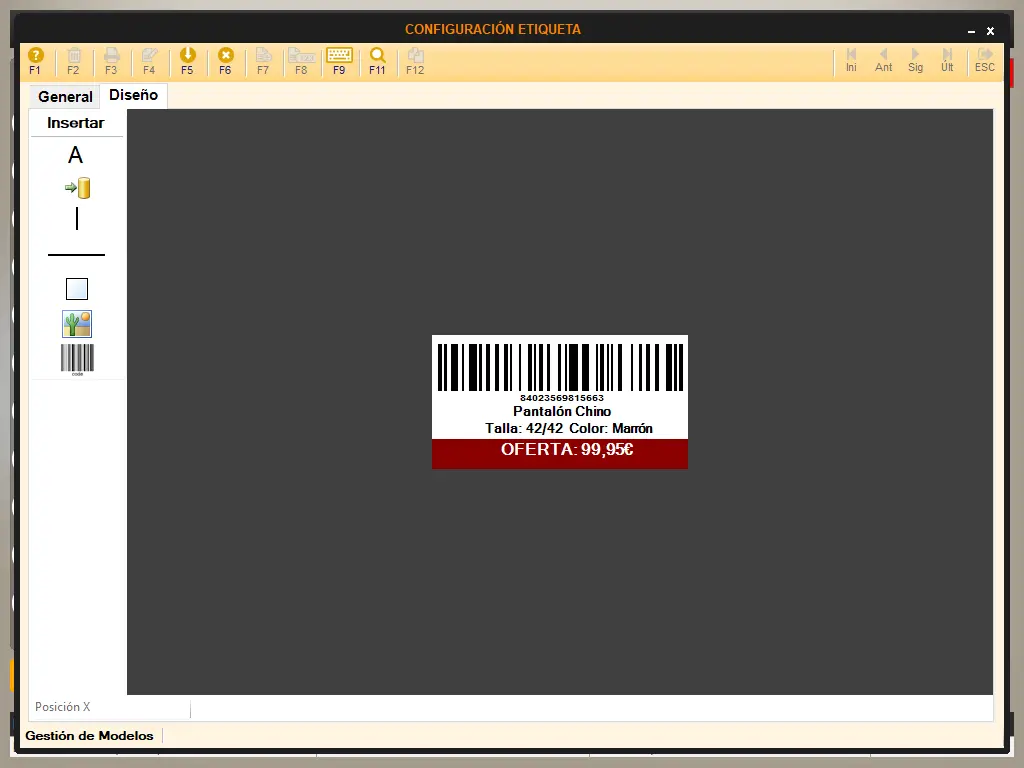Close the Configuración Etiqueta window
The width and height of the screenshot is (1024, 768).
point(990,31)
